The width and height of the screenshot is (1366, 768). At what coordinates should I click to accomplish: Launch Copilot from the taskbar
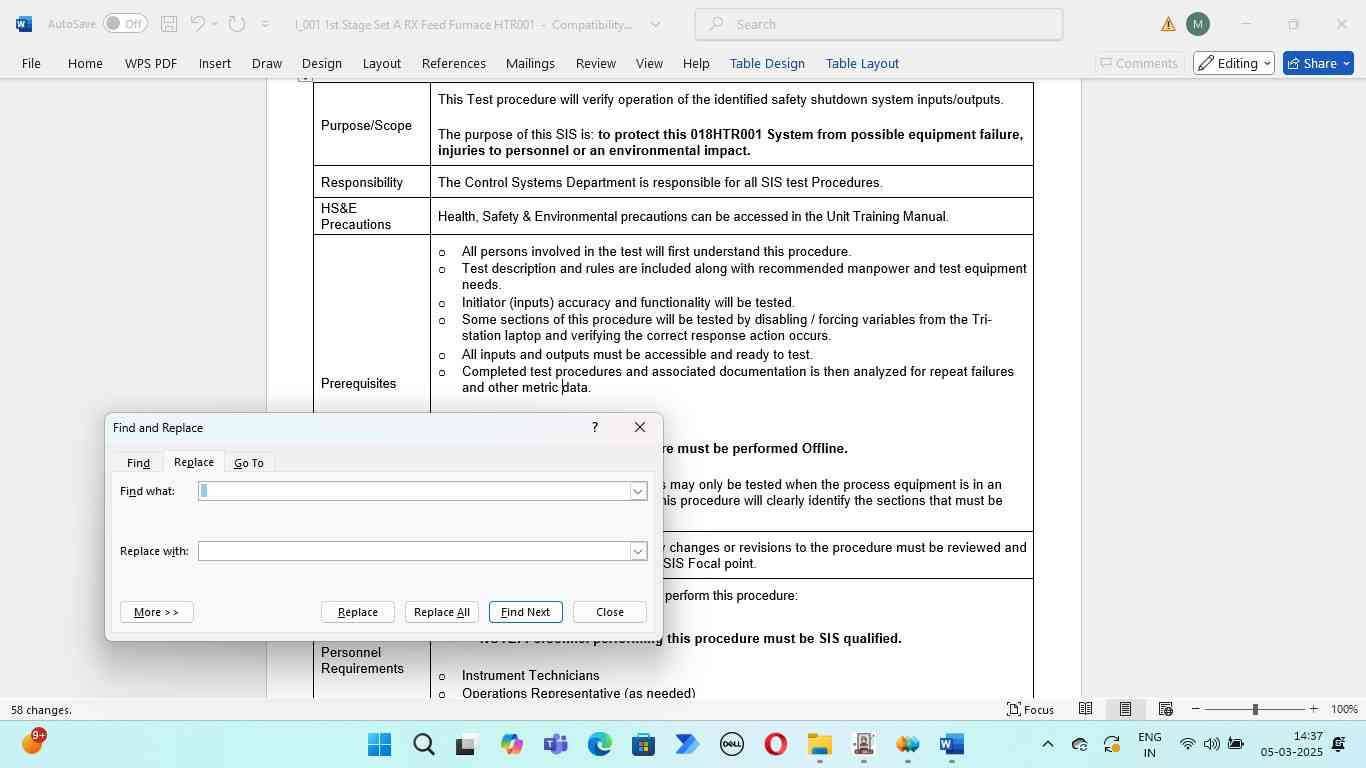pyautogui.click(x=511, y=745)
